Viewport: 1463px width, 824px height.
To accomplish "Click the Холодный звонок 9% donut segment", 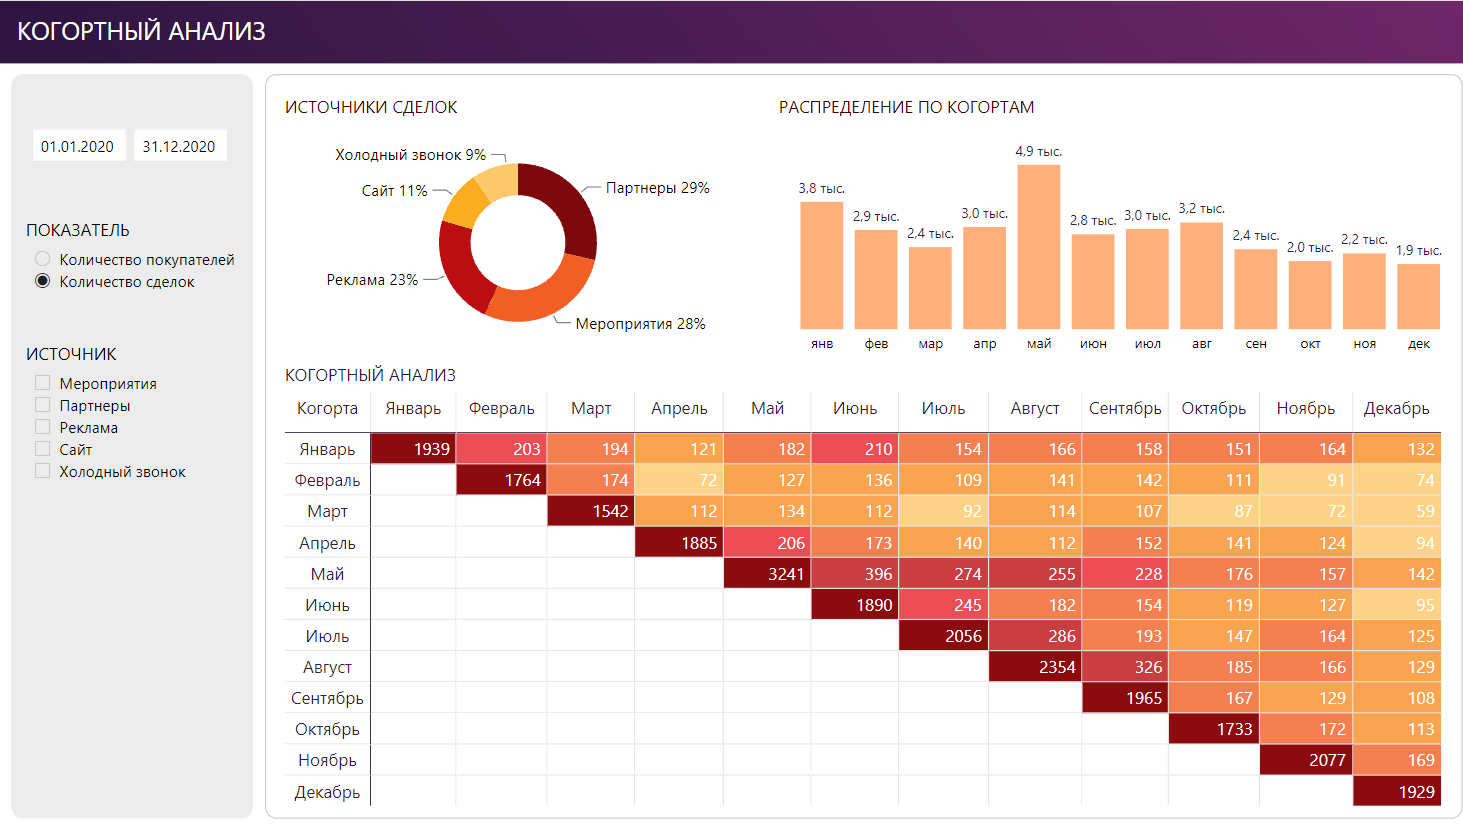I will [x=499, y=182].
